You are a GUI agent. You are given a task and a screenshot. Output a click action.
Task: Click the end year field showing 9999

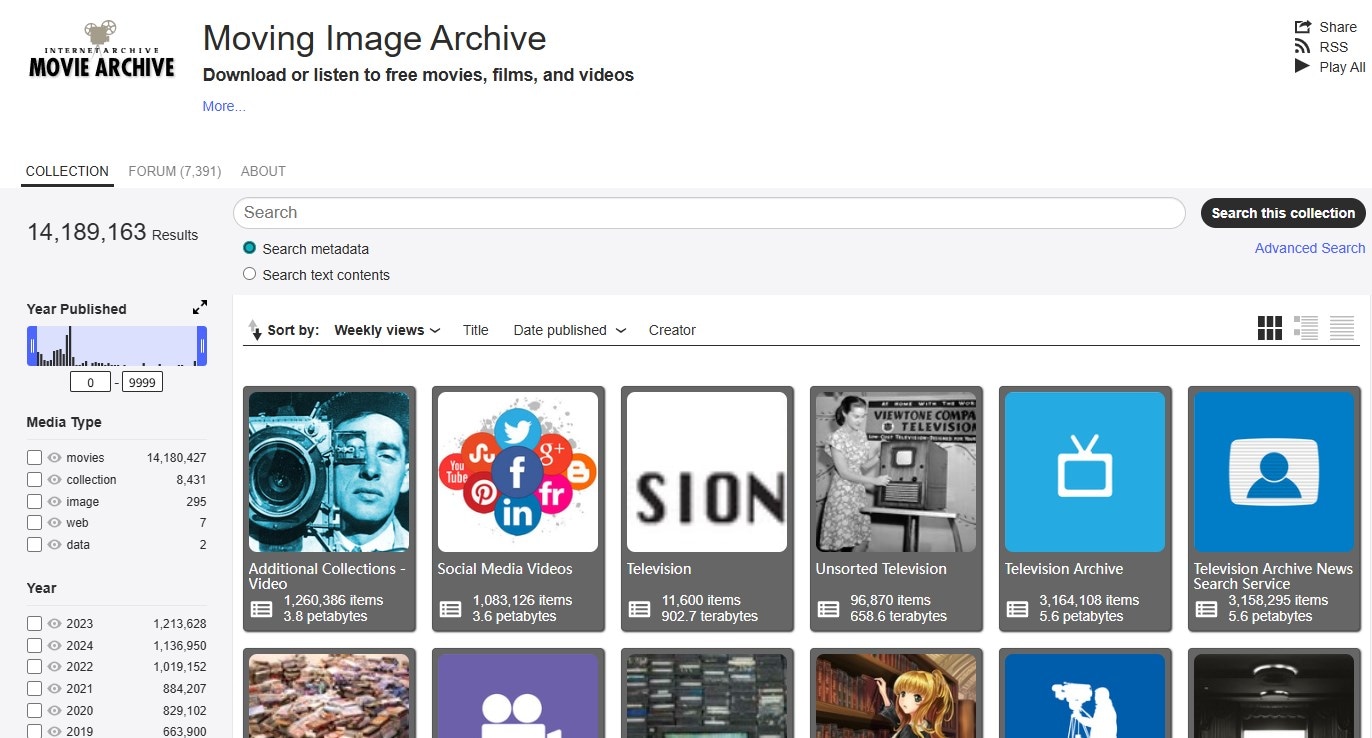tap(142, 382)
